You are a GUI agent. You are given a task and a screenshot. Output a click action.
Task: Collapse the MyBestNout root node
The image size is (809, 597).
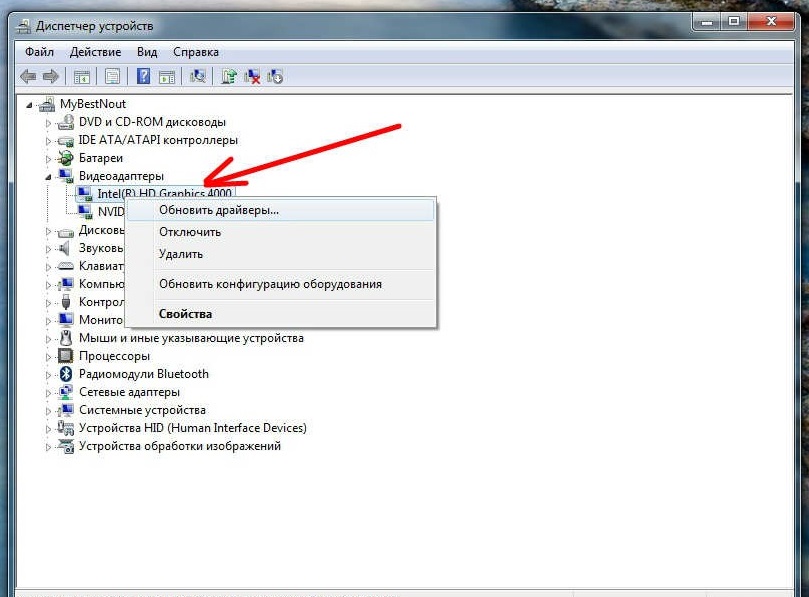point(29,105)
